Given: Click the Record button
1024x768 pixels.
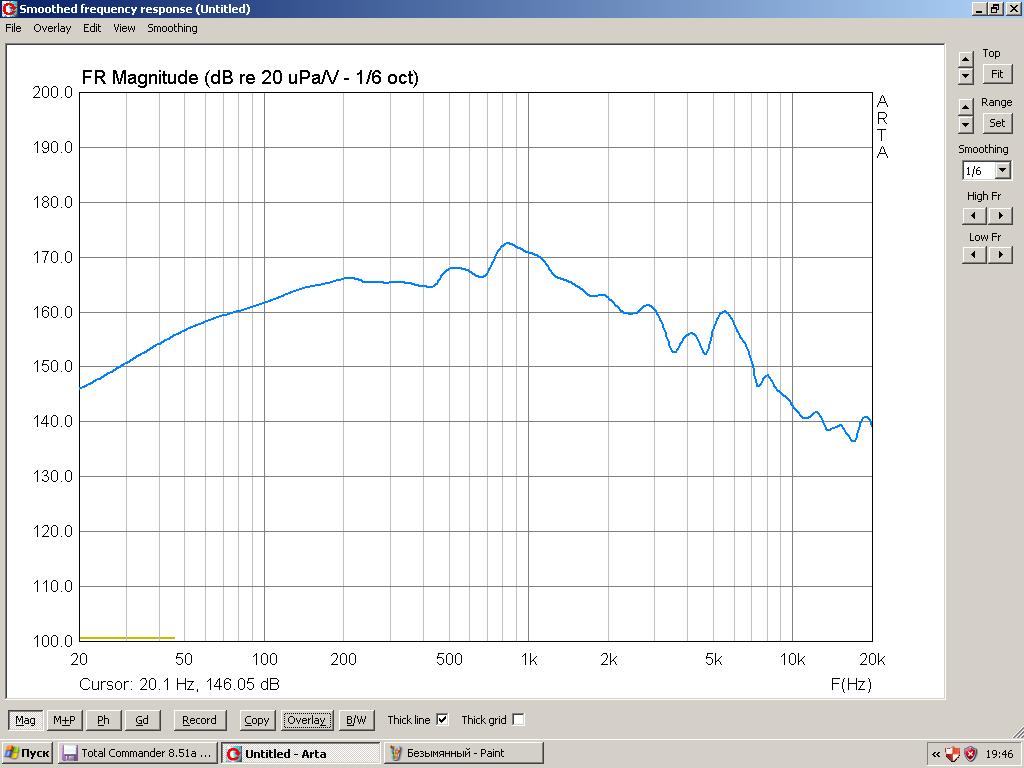Looking at the screenshot, I should 199,720.
